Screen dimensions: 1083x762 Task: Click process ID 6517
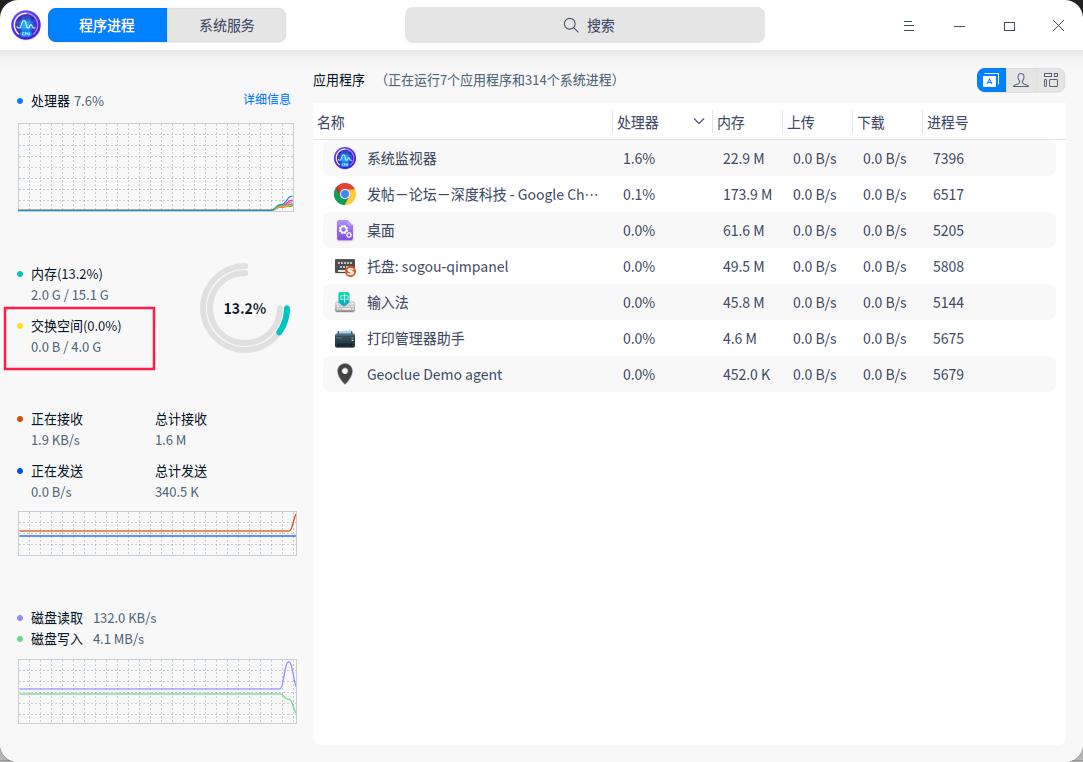(948, 195)
